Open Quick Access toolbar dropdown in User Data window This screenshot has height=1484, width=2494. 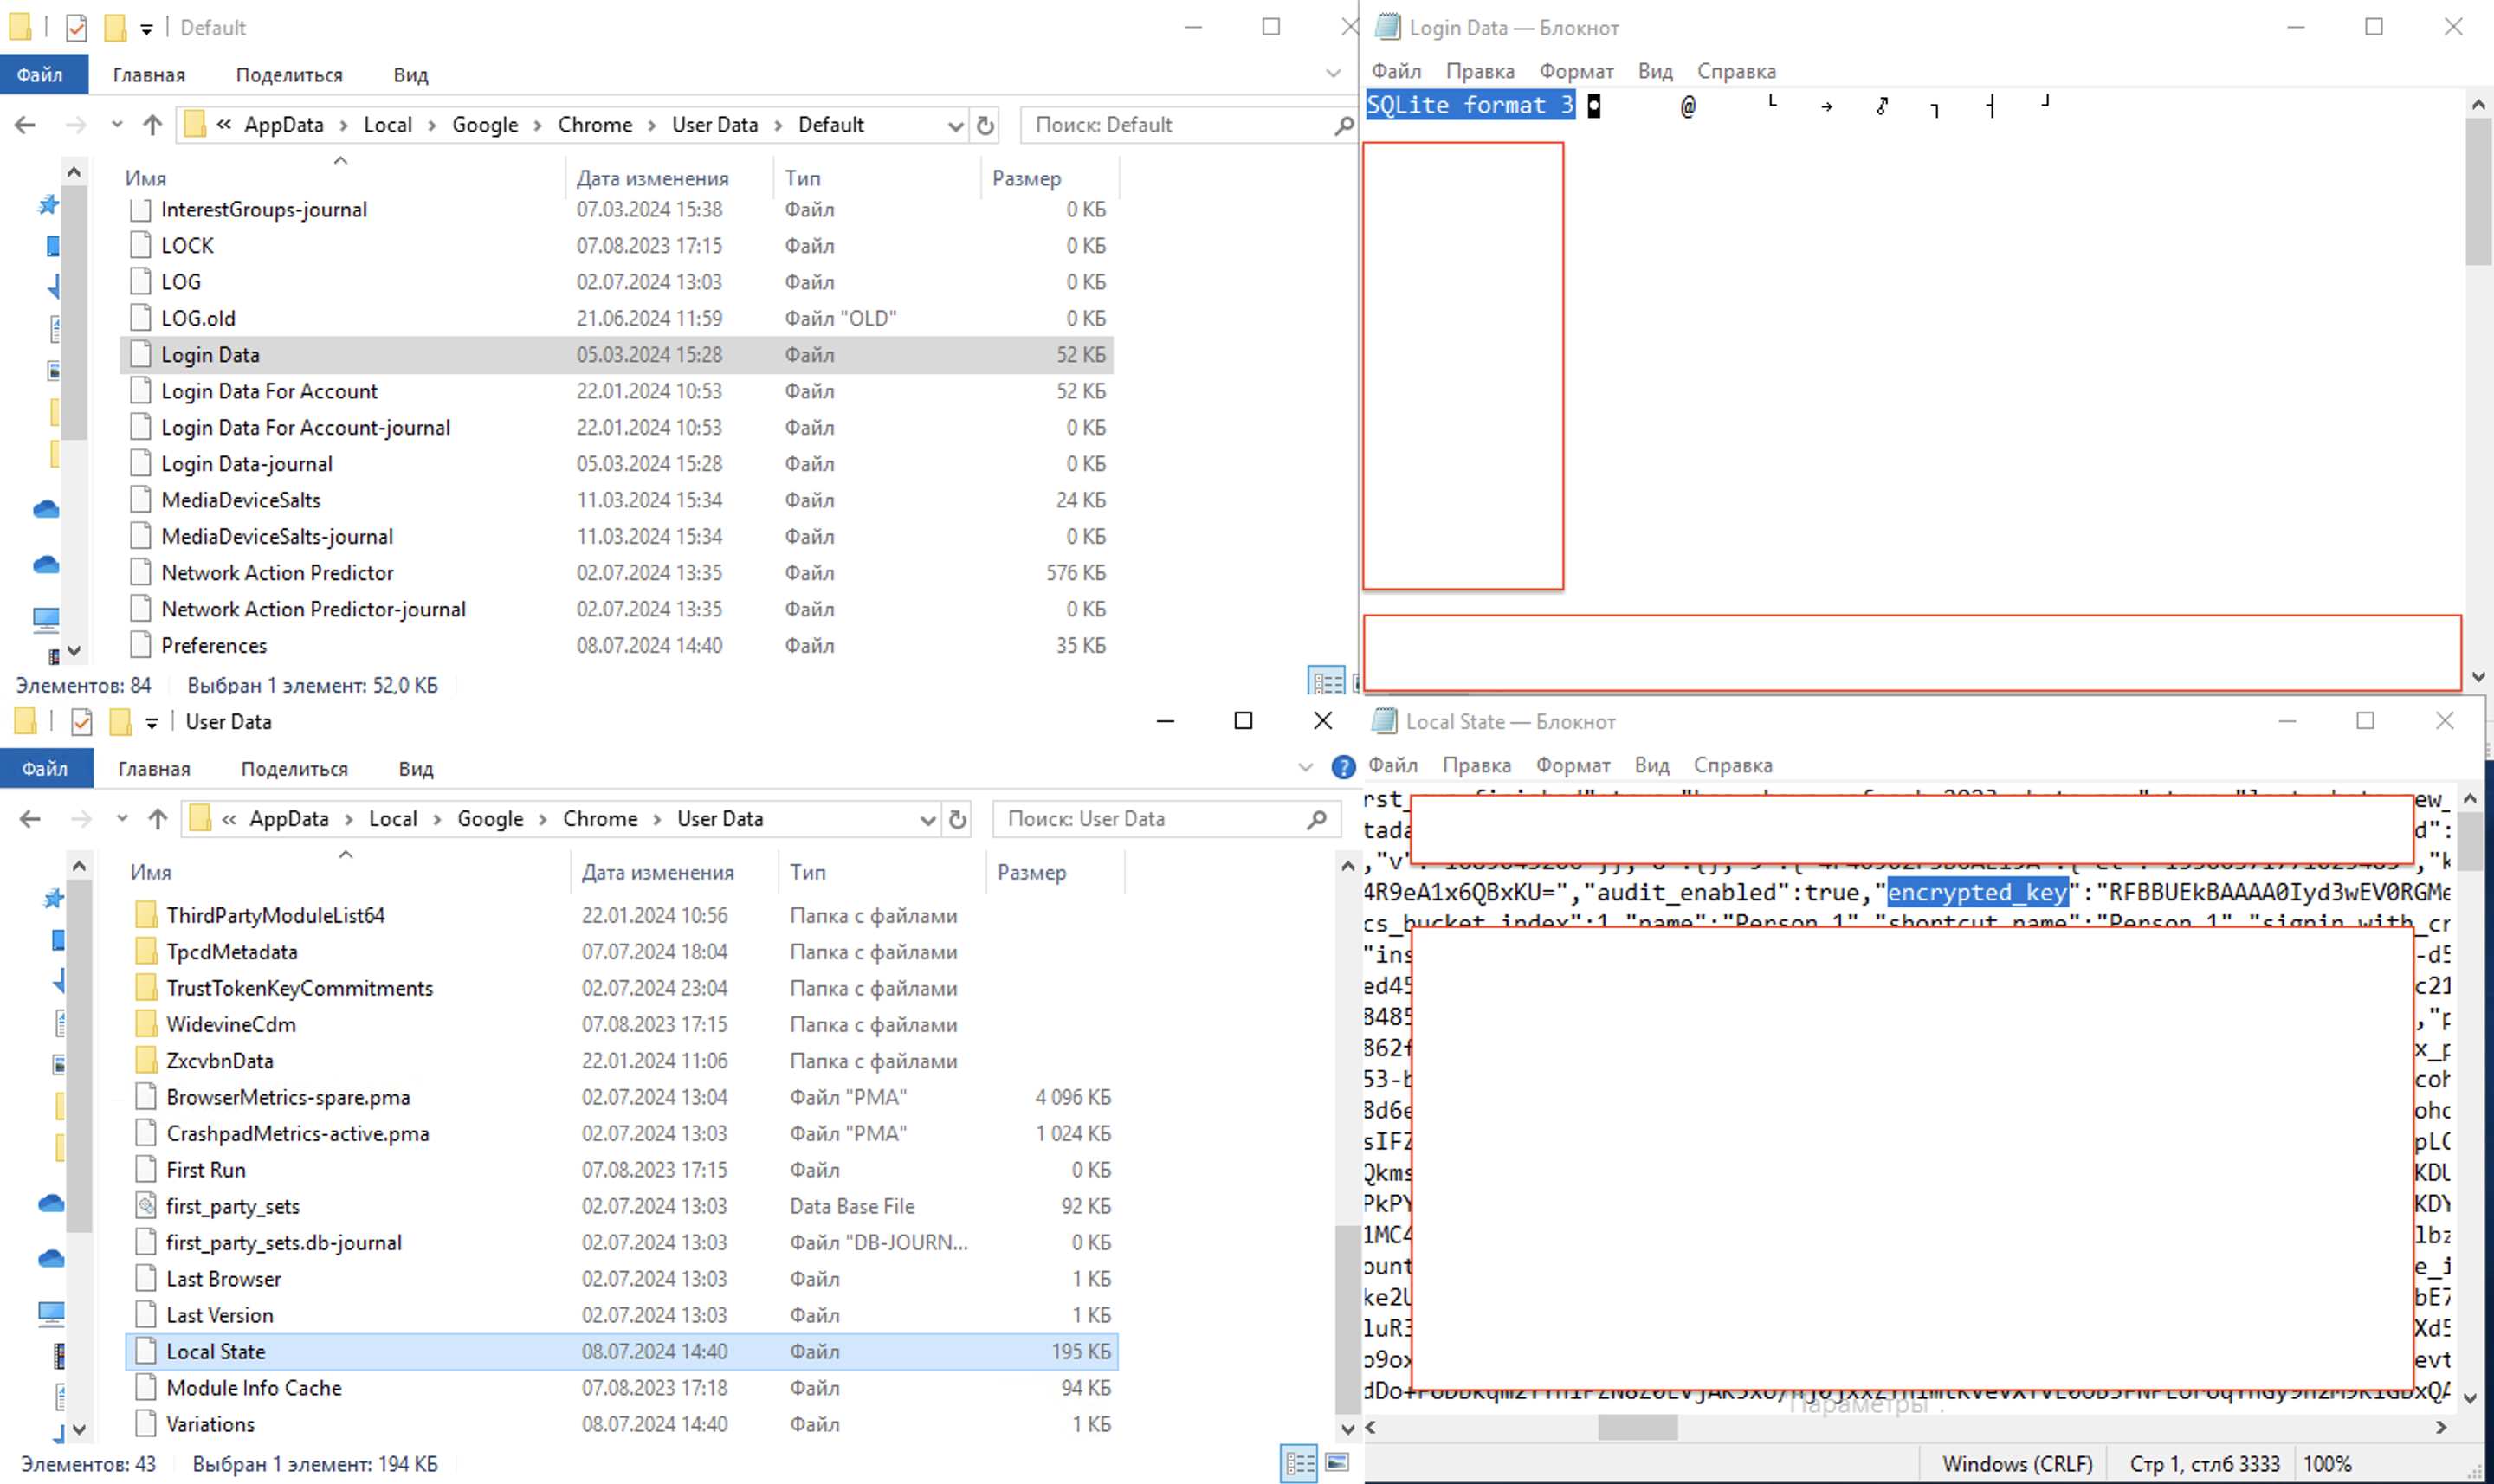click(152, 723)
